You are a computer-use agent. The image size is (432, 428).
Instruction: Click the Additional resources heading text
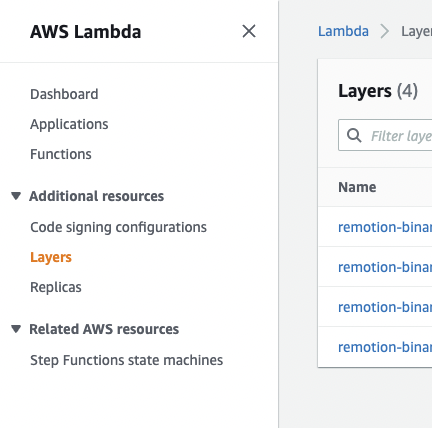coord(96,196)
